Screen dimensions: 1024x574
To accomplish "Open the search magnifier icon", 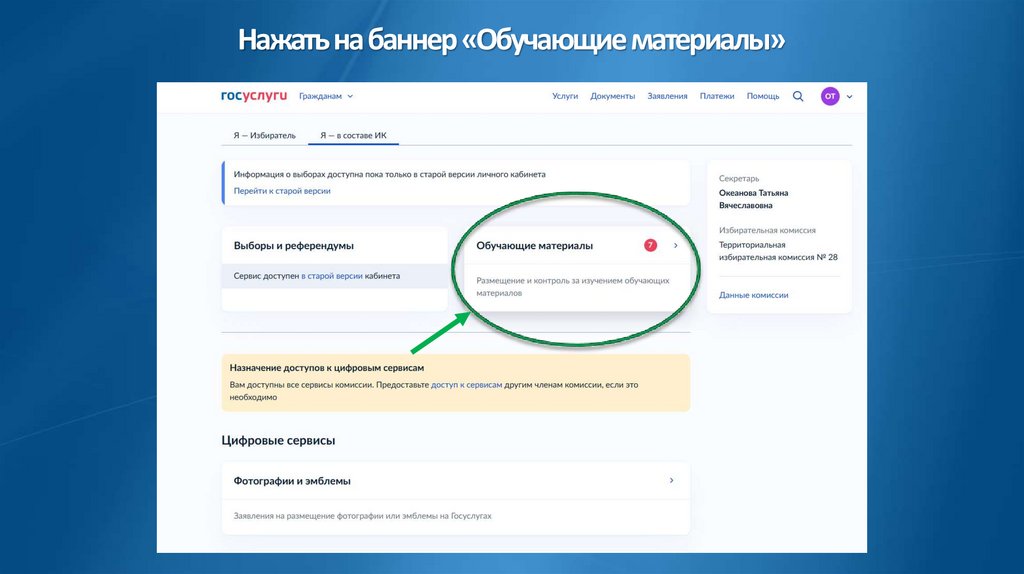I will pos(798,96).
